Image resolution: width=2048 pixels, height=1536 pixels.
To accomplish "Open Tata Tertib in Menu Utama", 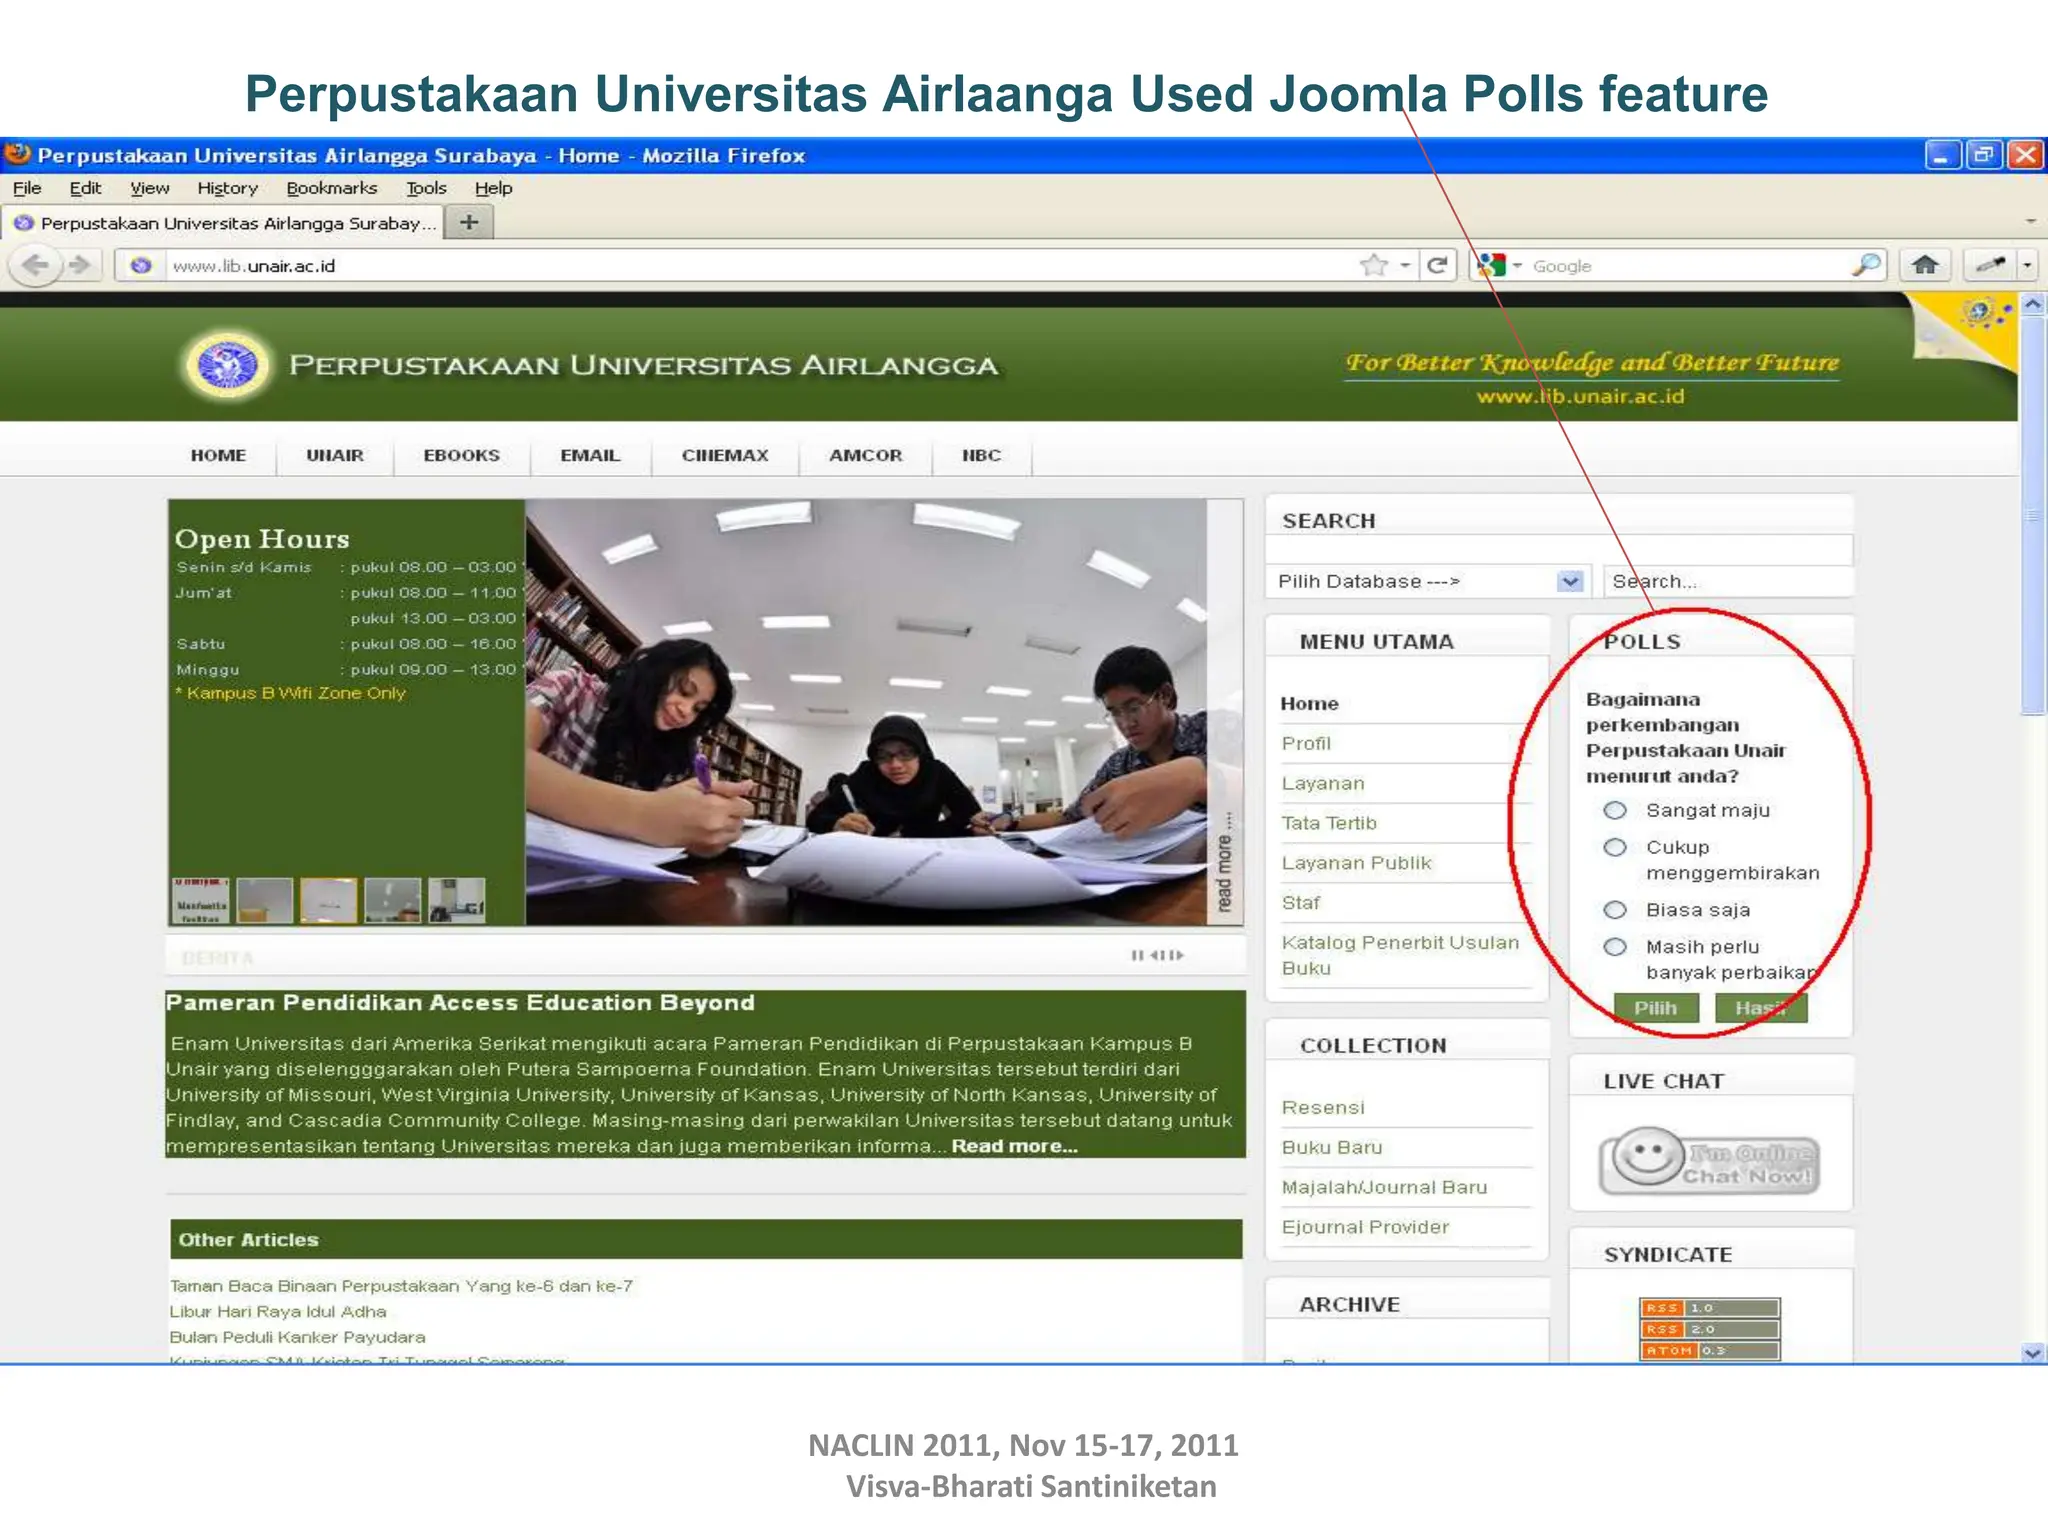I will point(1329,823).
